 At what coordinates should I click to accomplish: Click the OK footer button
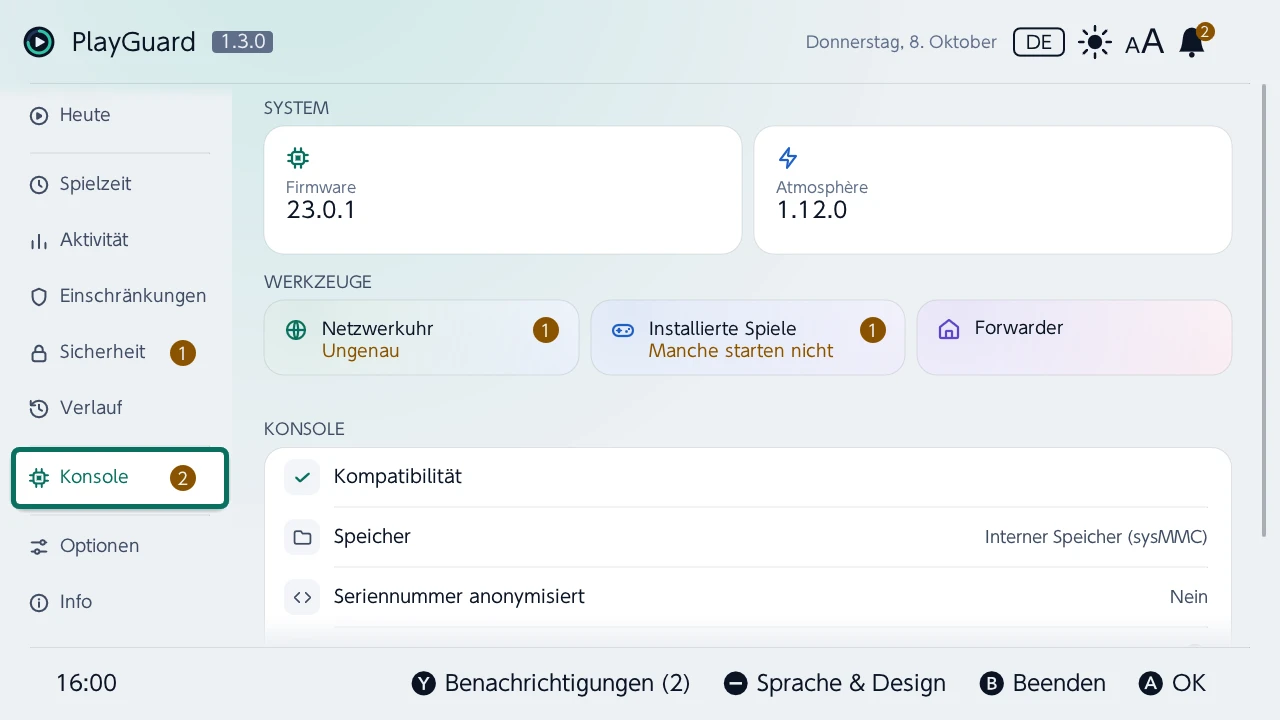(x=1172, y=683)
